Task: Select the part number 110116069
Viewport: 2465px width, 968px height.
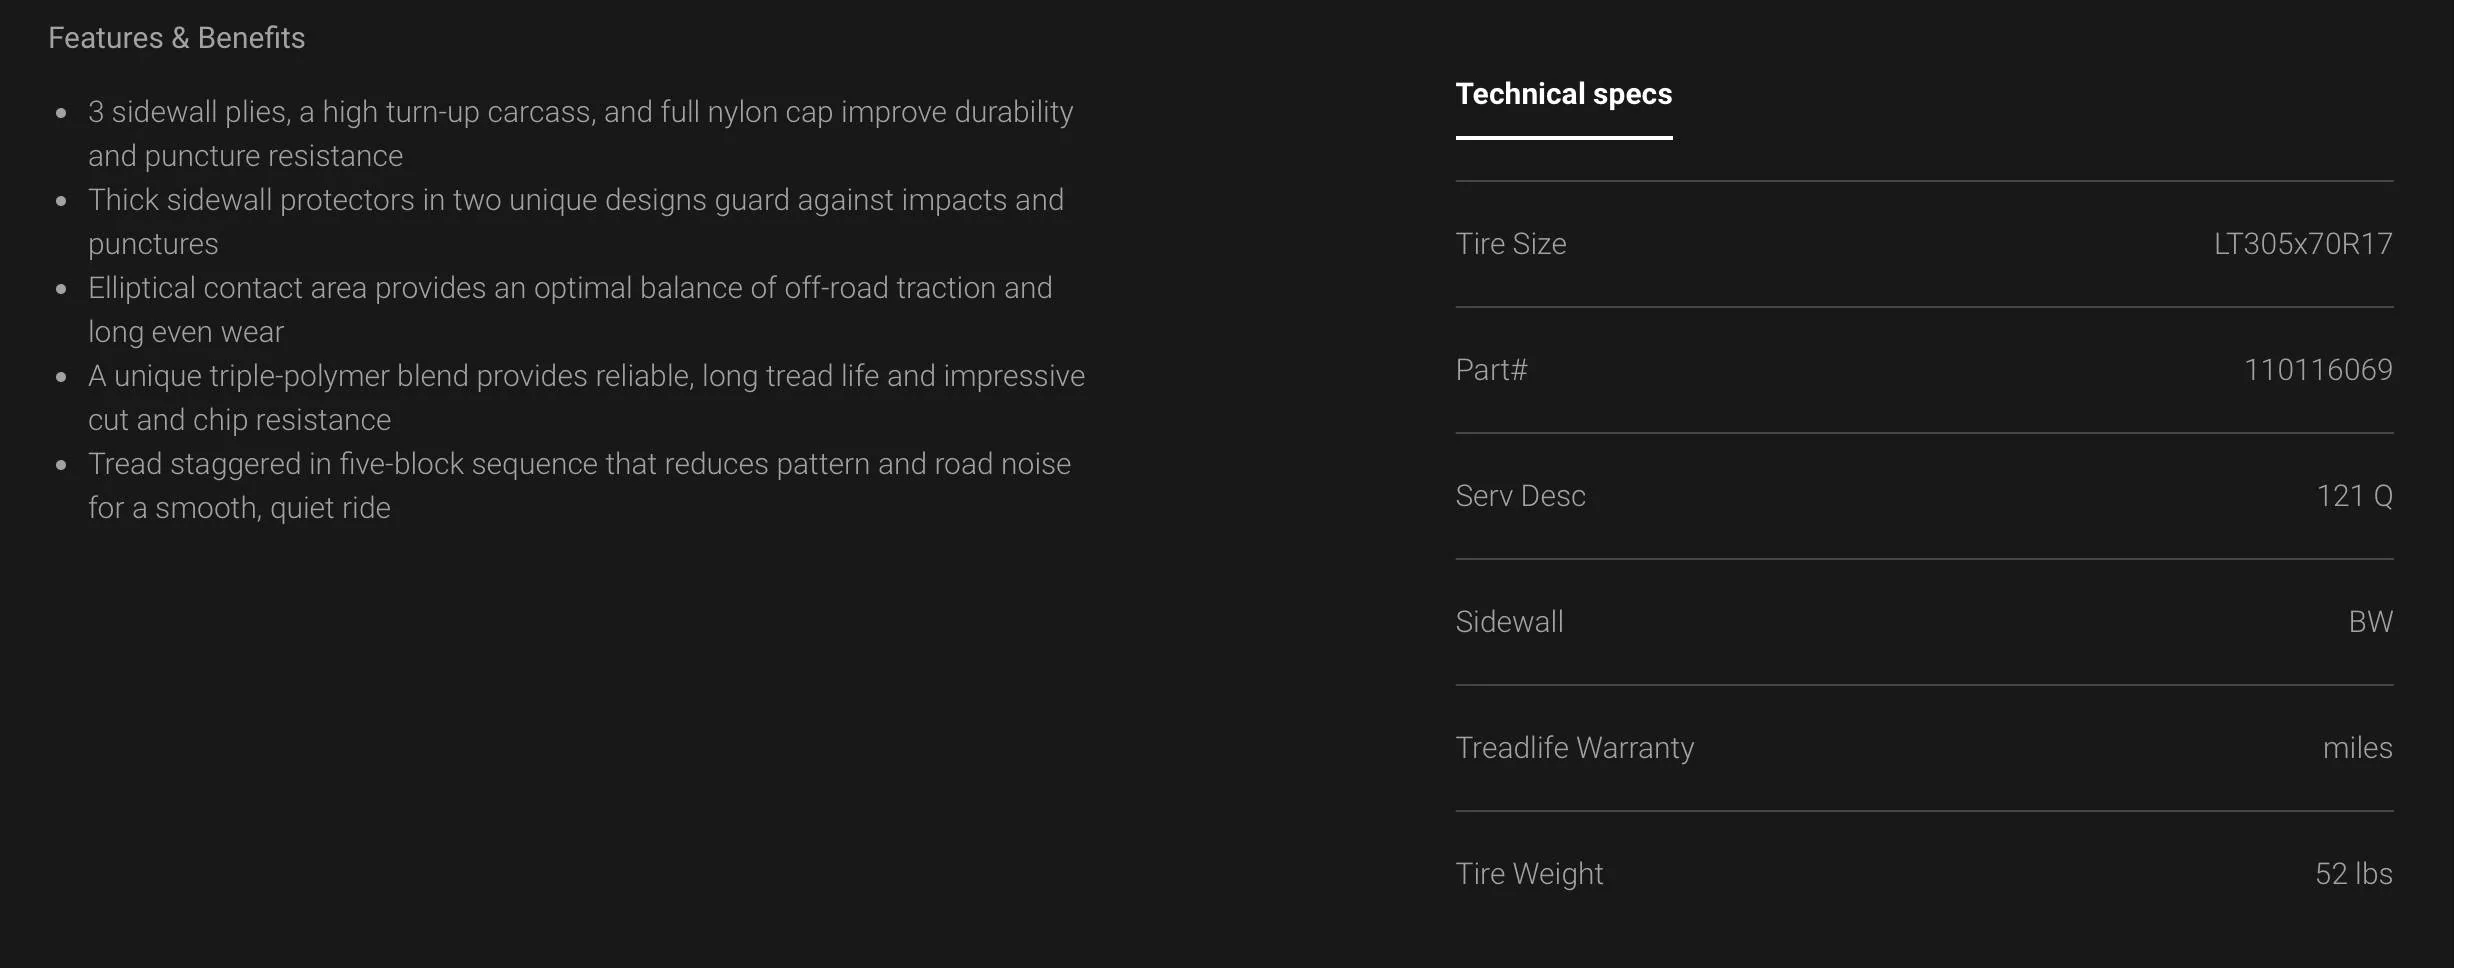Action: point(2317,370)
